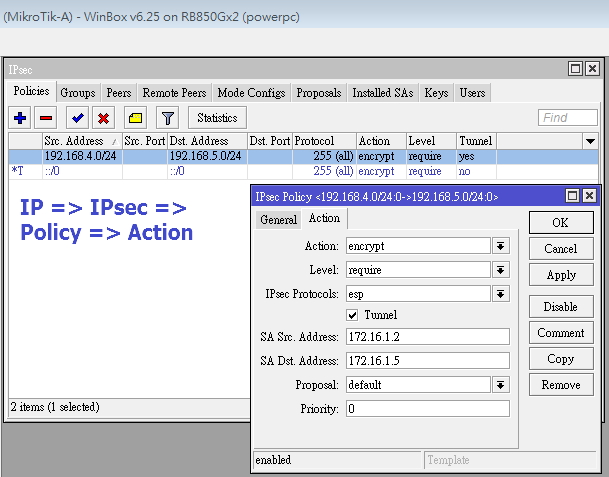Close the IPsec Policy dialog
This screenshot has height=477, width=609.
tap(589, 195)
